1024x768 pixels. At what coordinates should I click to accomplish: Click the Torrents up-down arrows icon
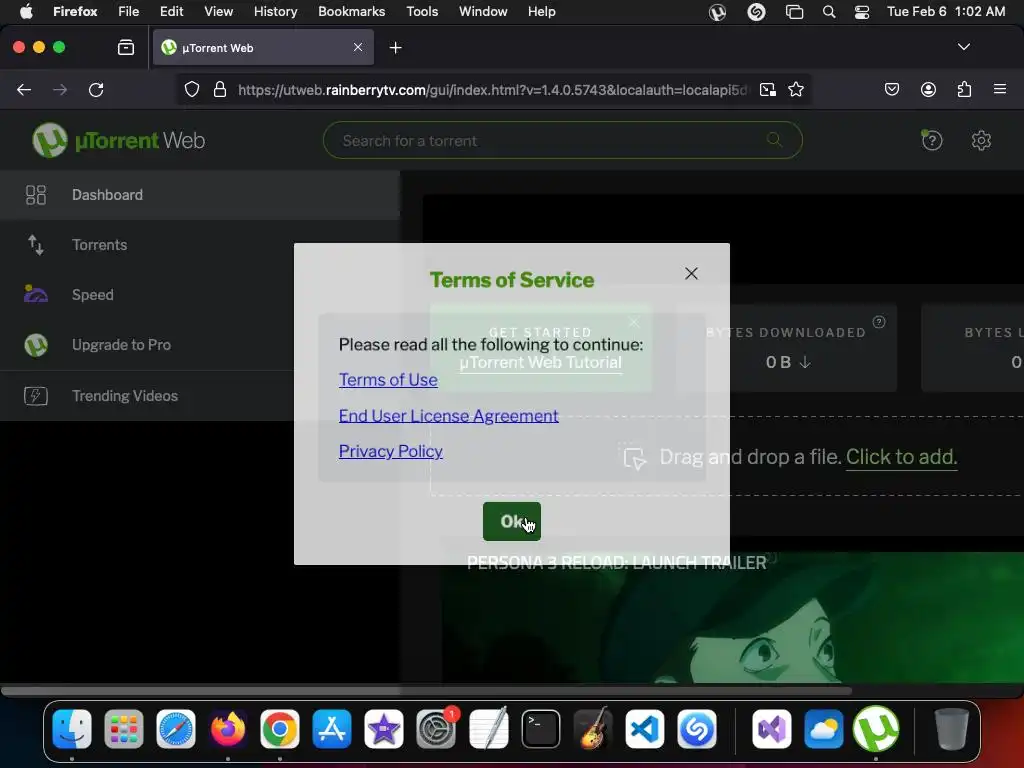tap(36, 245)
